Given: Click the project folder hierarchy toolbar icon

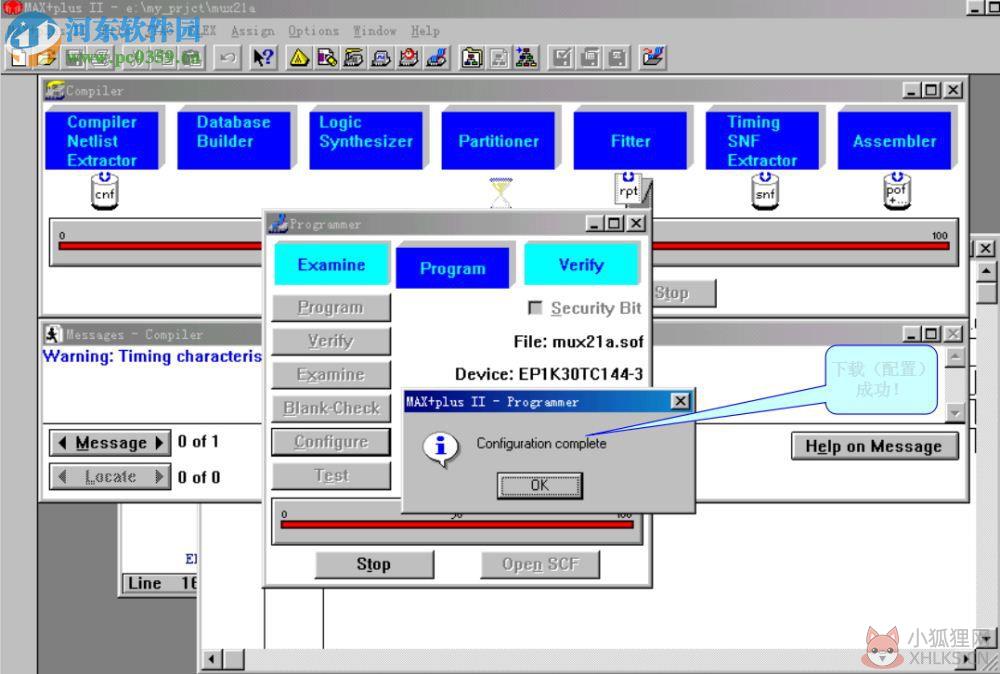Looking at the screenshot, I should tap(472, 58).
